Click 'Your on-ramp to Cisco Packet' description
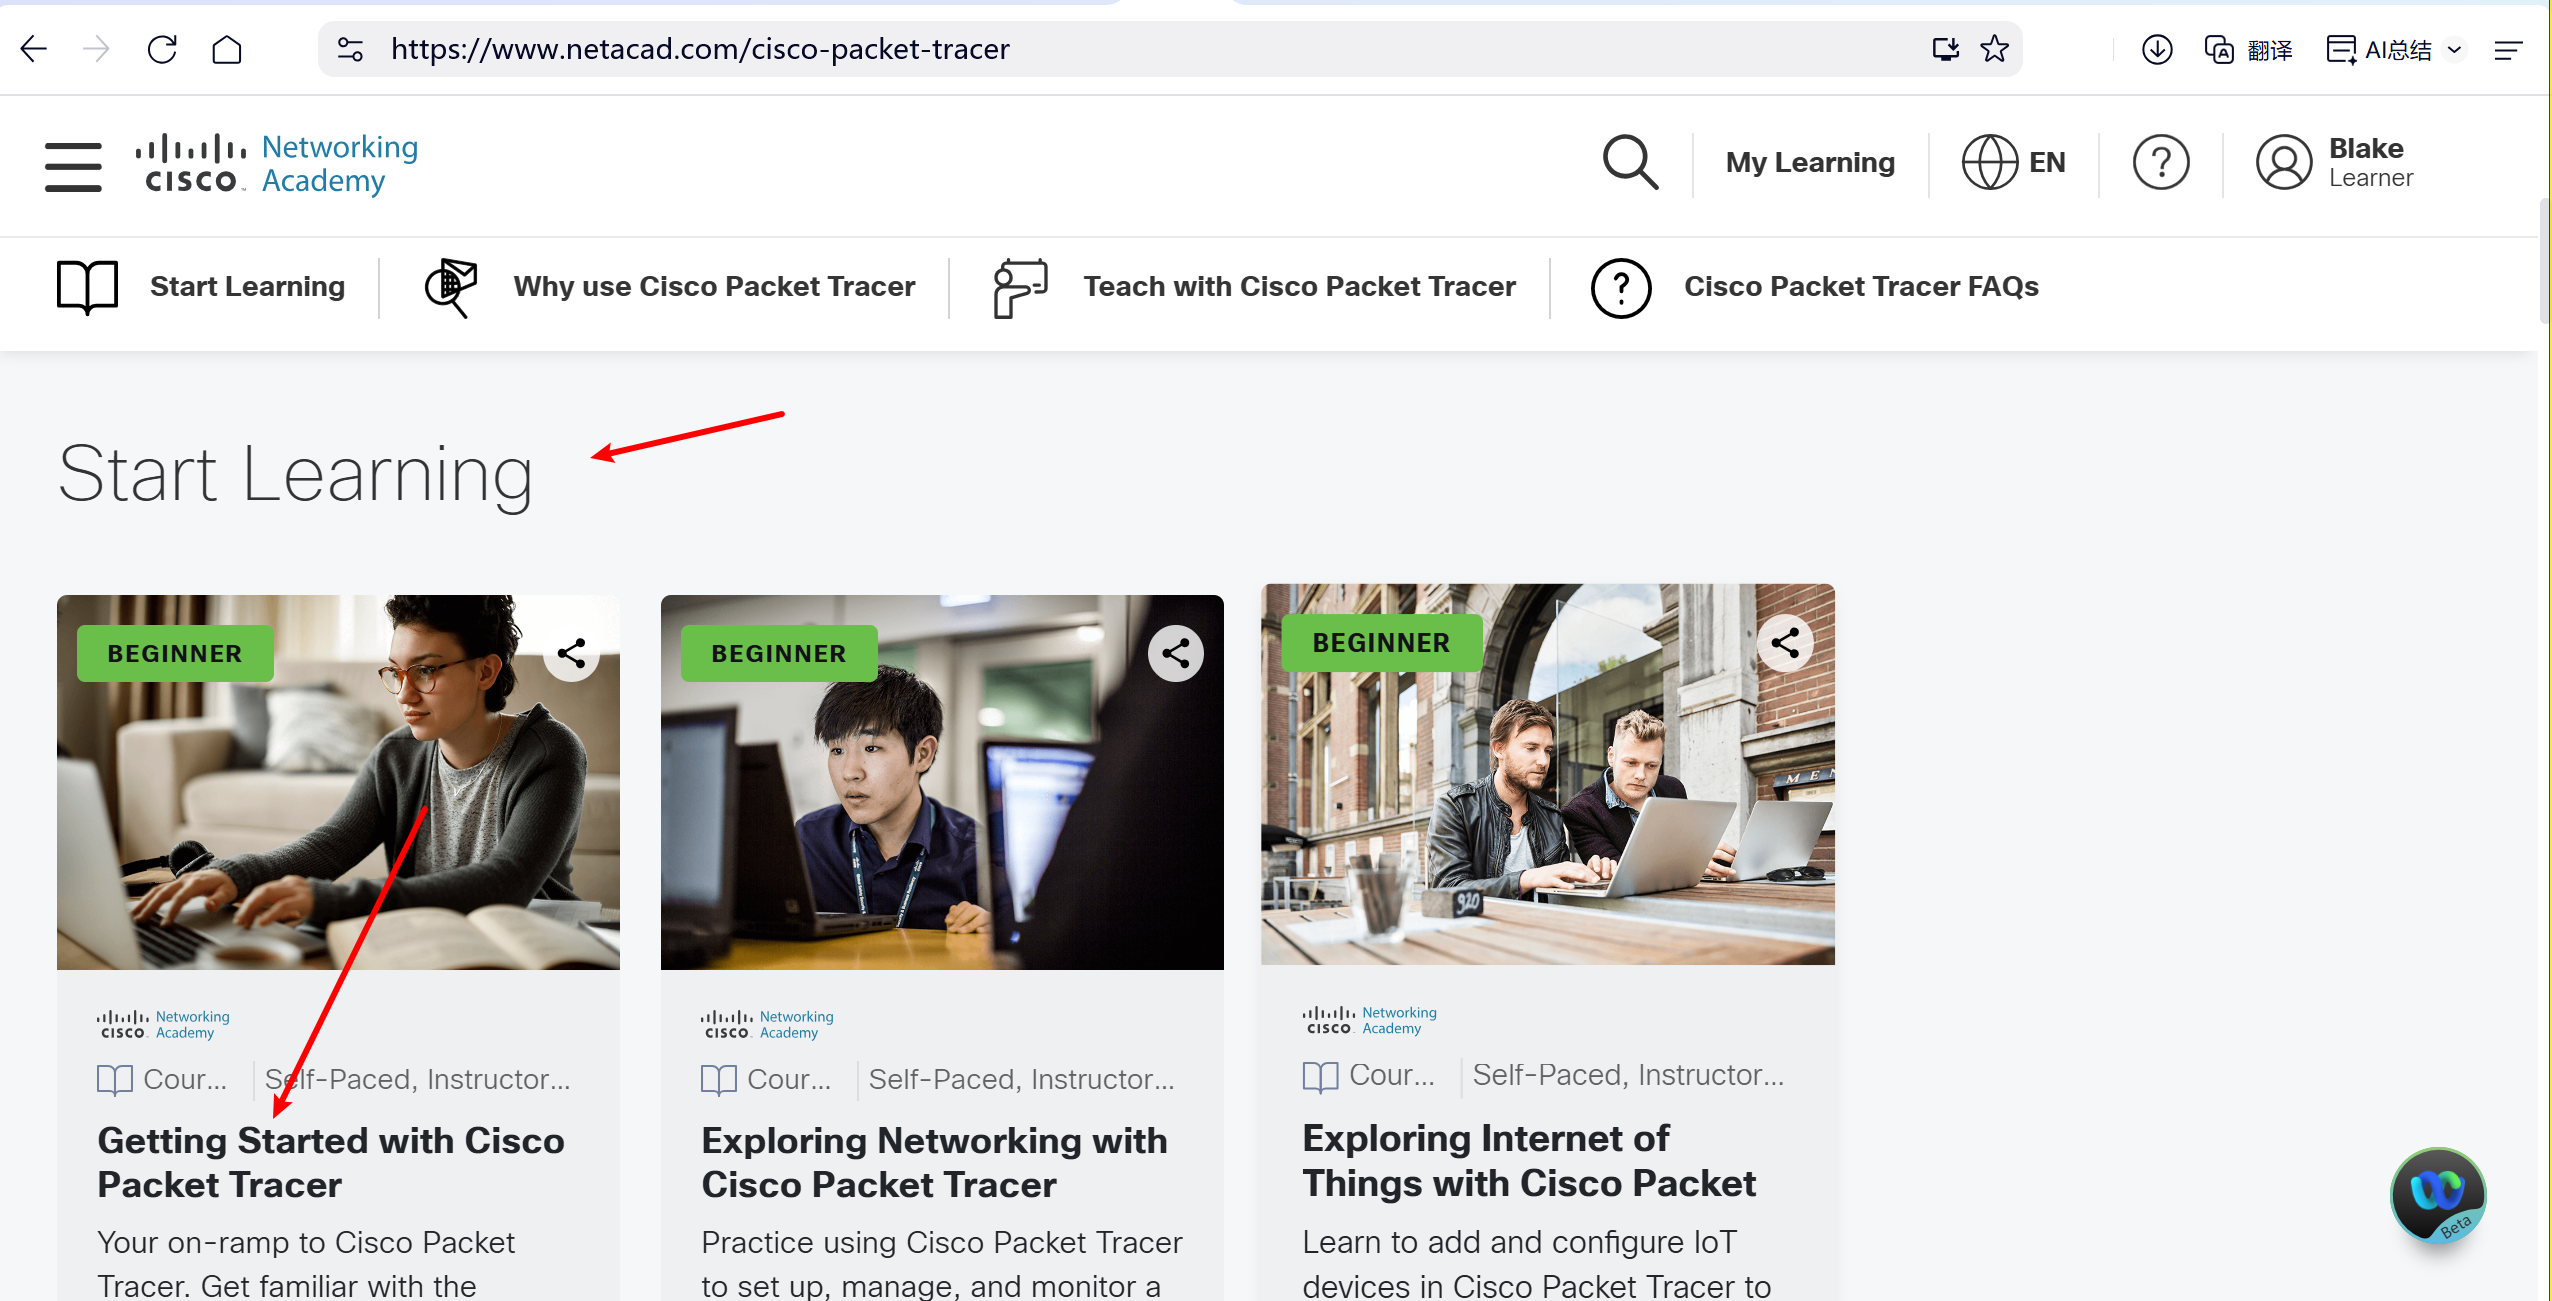 pyautogui.click(x=306, y=1242)
